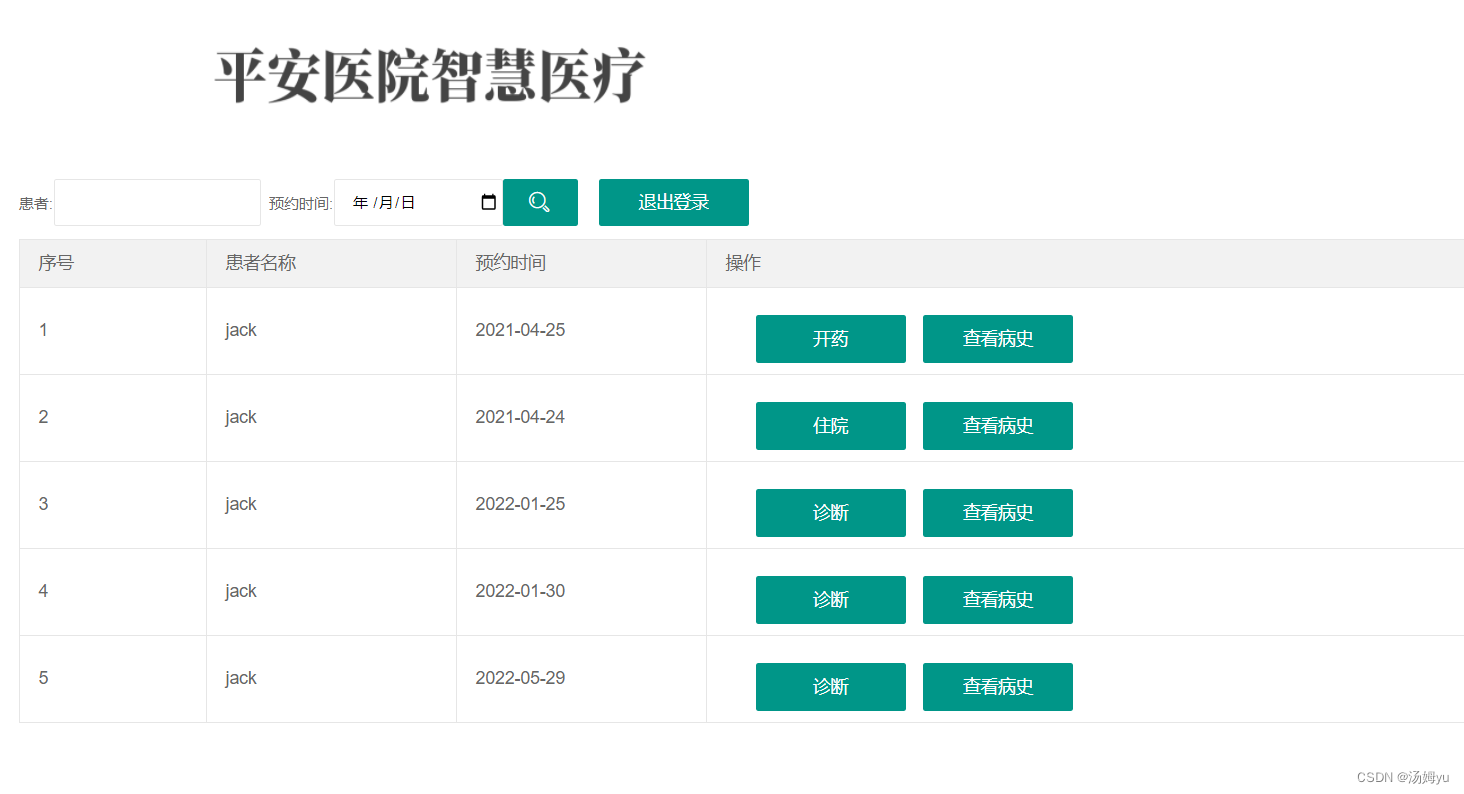Click 诊断 for appointment 2022-01-30
Viewport: 1464px width, 794px height.
click(831, 599)
